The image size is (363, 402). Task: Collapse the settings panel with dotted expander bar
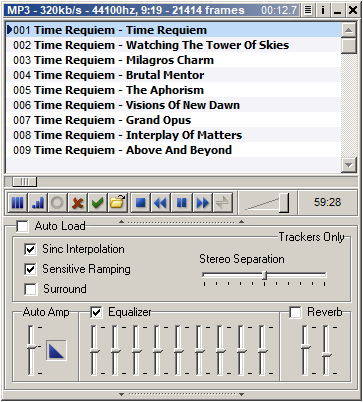[x=181, y=222]
